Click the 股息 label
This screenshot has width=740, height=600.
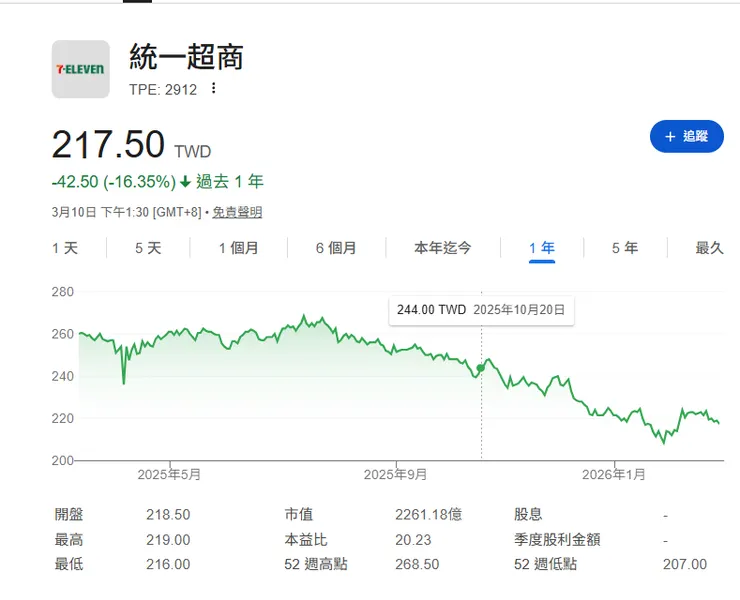(x=528, y=514)
